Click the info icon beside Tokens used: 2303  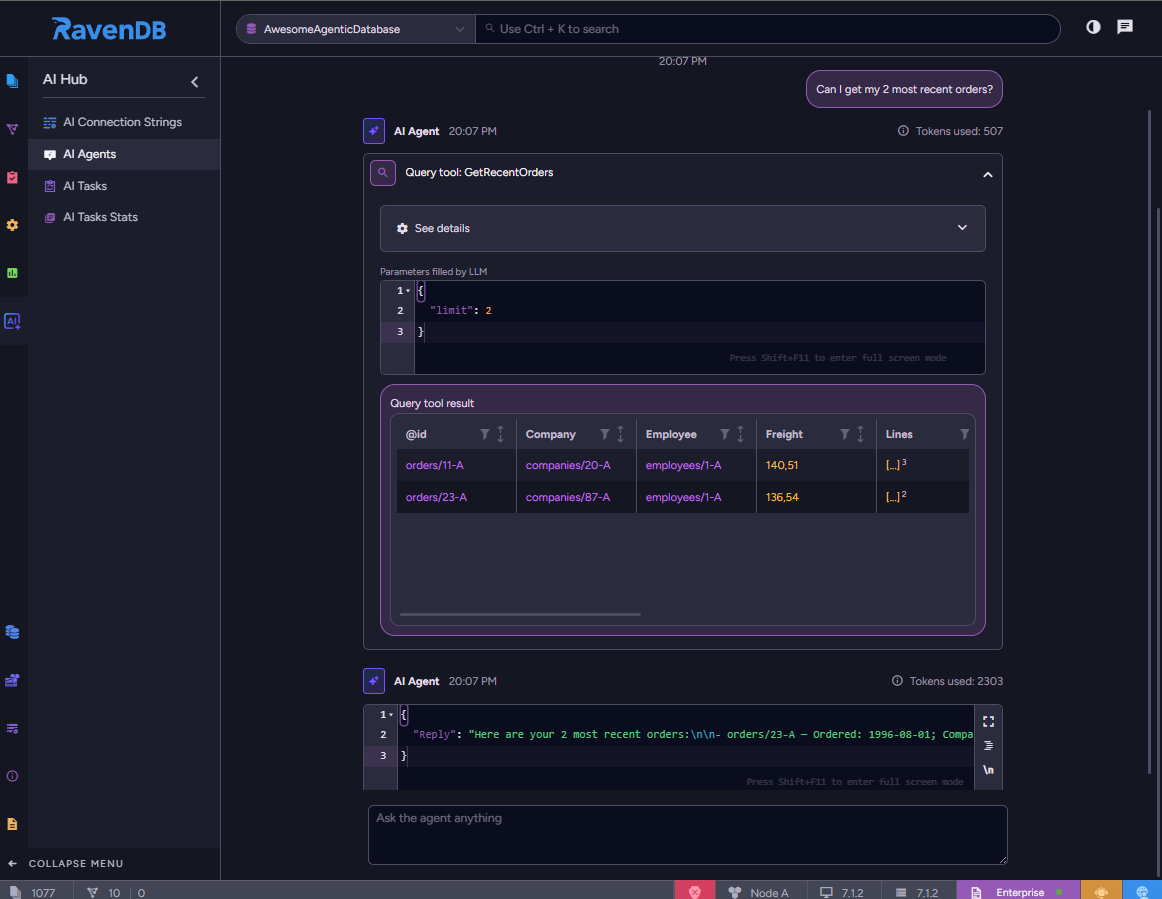pyautogui.click(x=897, y=681)
